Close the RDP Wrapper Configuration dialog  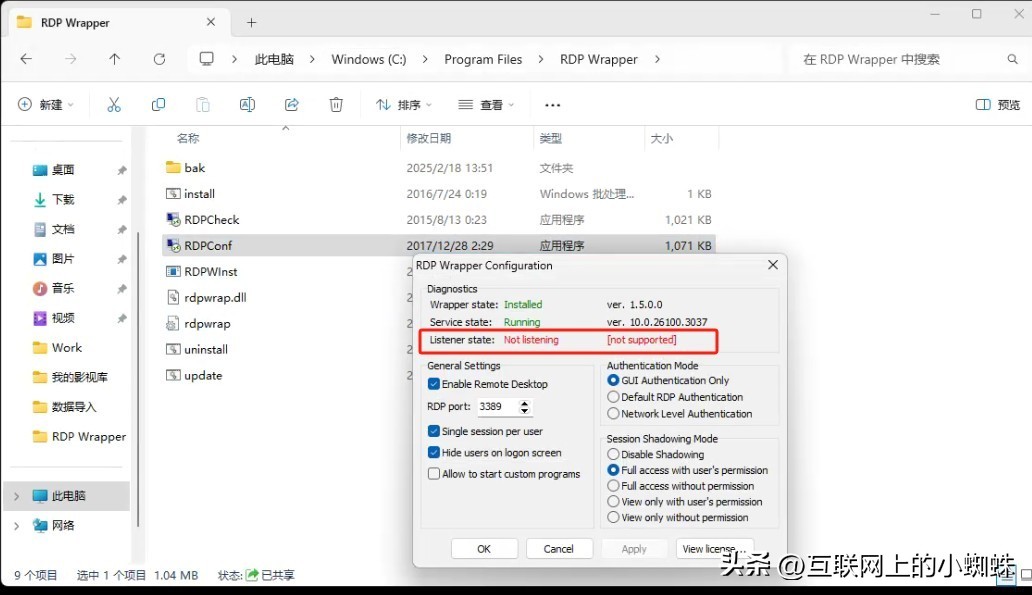(x=773, y=265)
